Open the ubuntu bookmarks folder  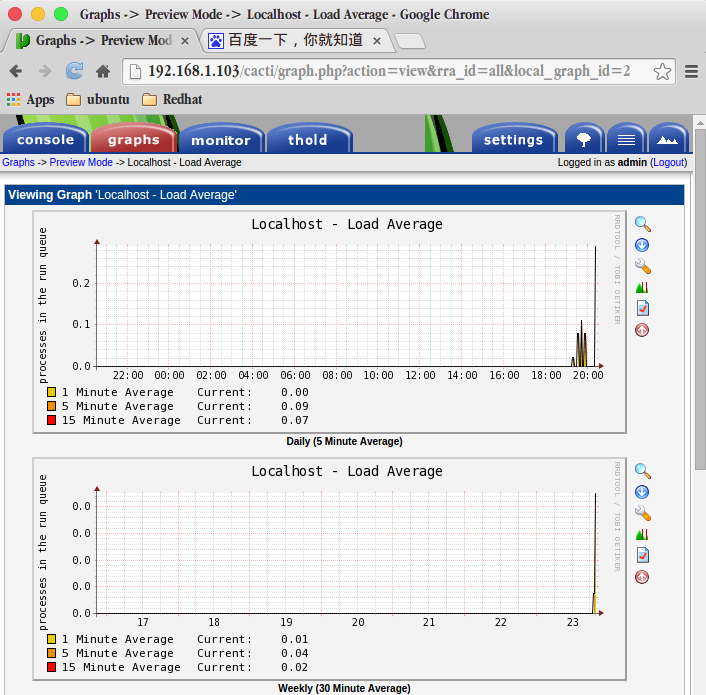click(x=98, y=99)
